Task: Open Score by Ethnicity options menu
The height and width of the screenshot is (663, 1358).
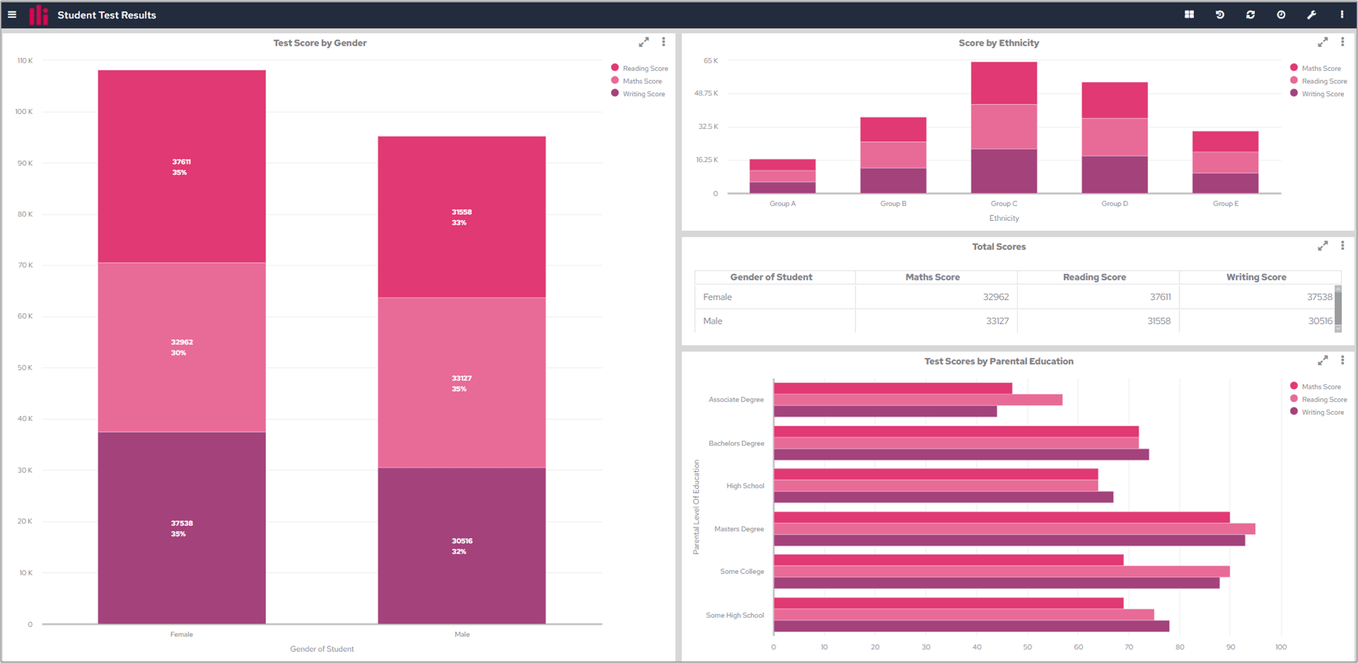Action: pos(1342,42)
